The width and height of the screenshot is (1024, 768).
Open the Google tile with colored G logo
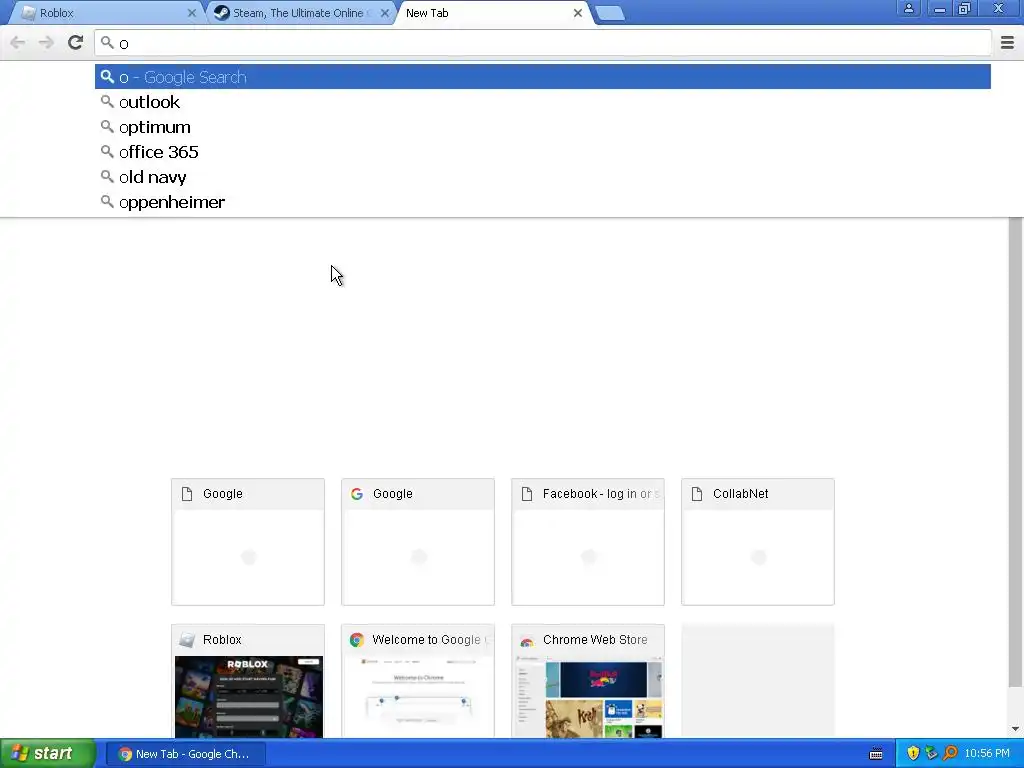click(417, 541)
